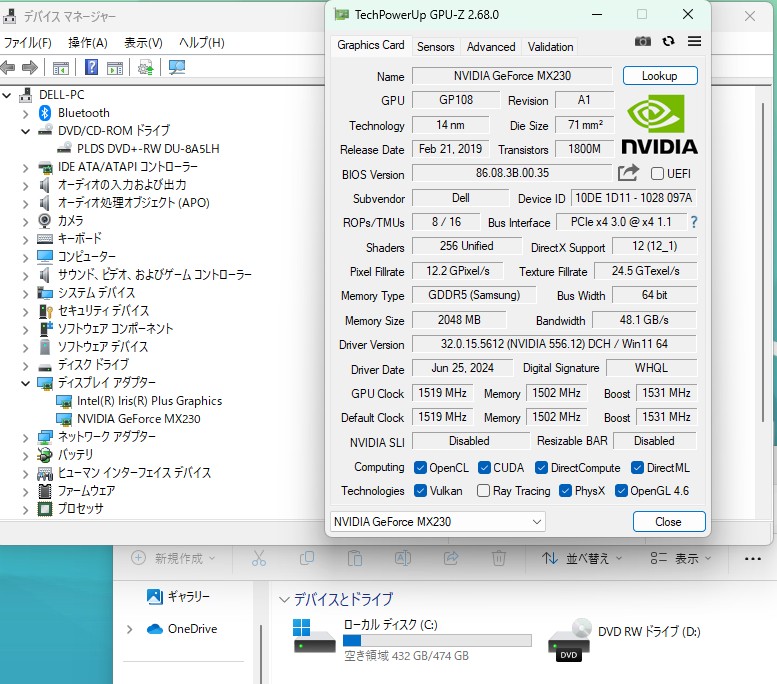Click the 新規作成 button in Explorer
This screenshot has height=684, width=777.
[172, 558]
